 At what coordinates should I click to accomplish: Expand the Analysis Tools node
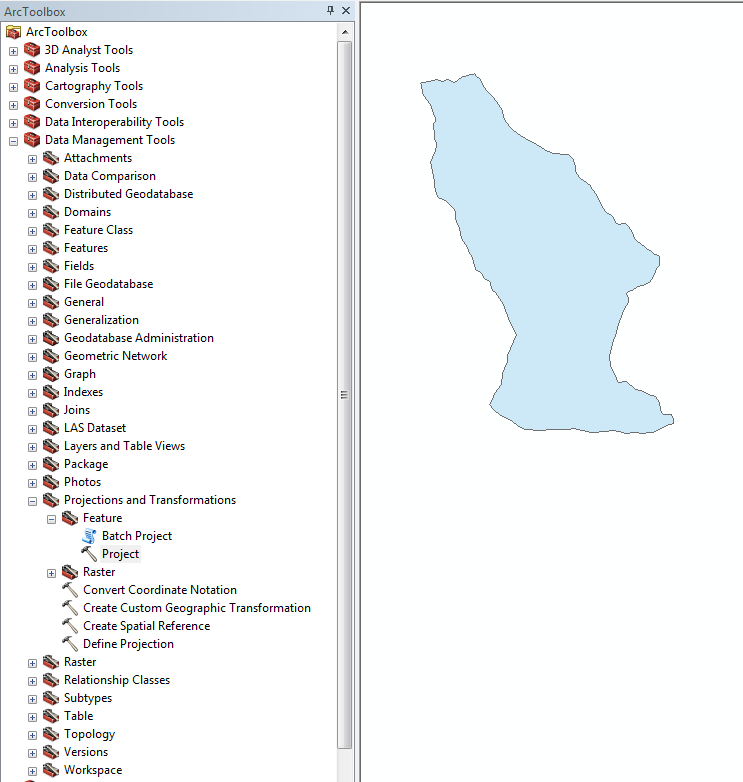pos(13,69)
